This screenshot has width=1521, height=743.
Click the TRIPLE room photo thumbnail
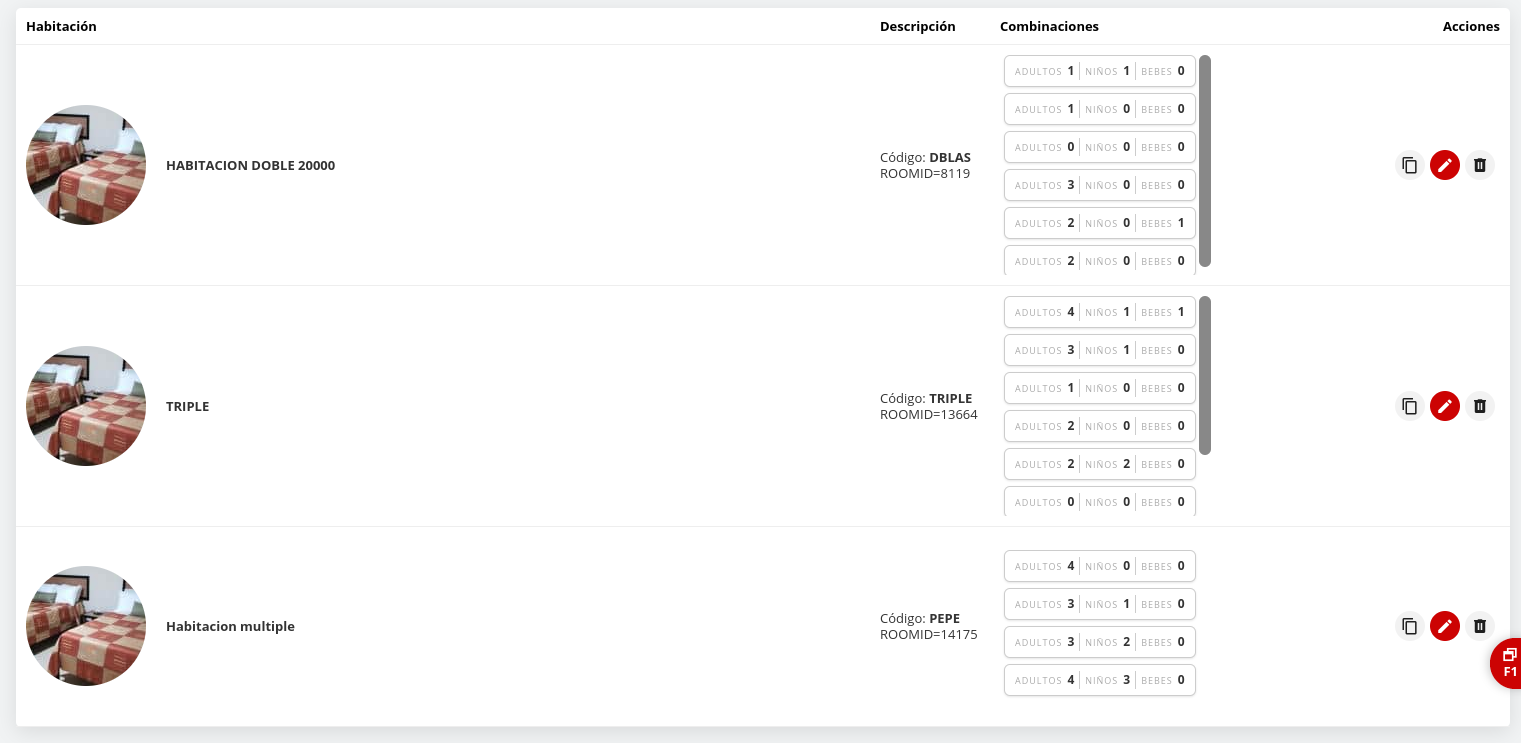point(86,406)
